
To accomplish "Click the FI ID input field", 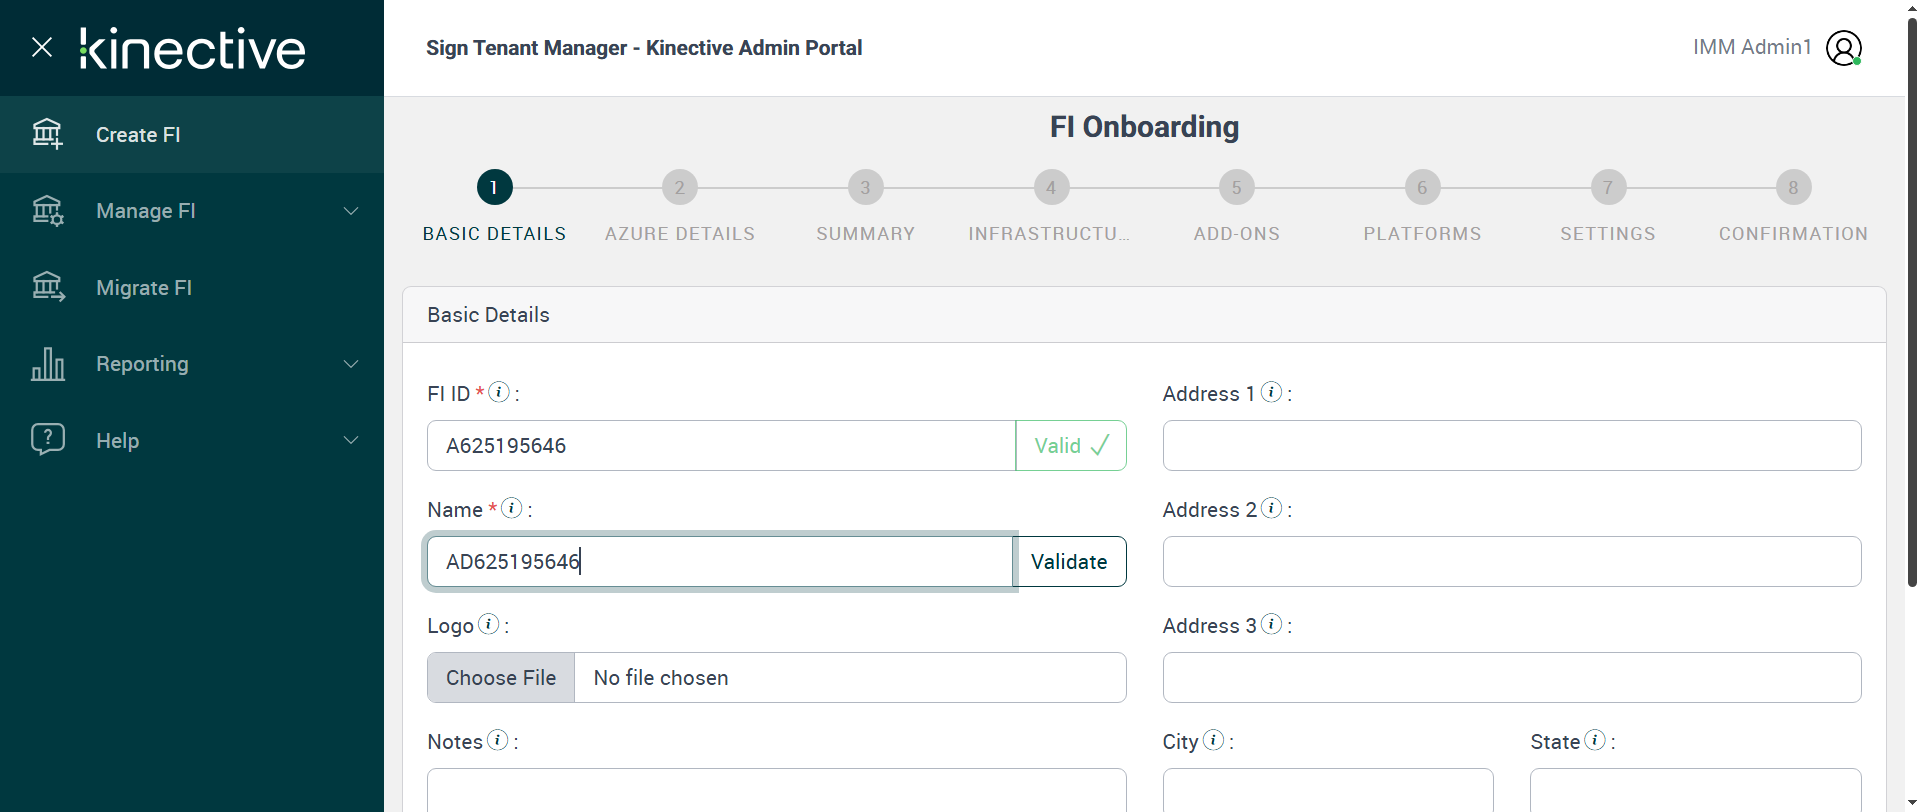I will pos(720,446).
